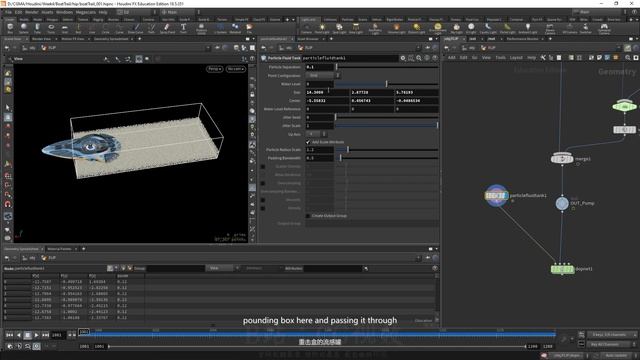640x360 pixels.
Task: Select the Box shelf tool
Action: pos(10,28)
